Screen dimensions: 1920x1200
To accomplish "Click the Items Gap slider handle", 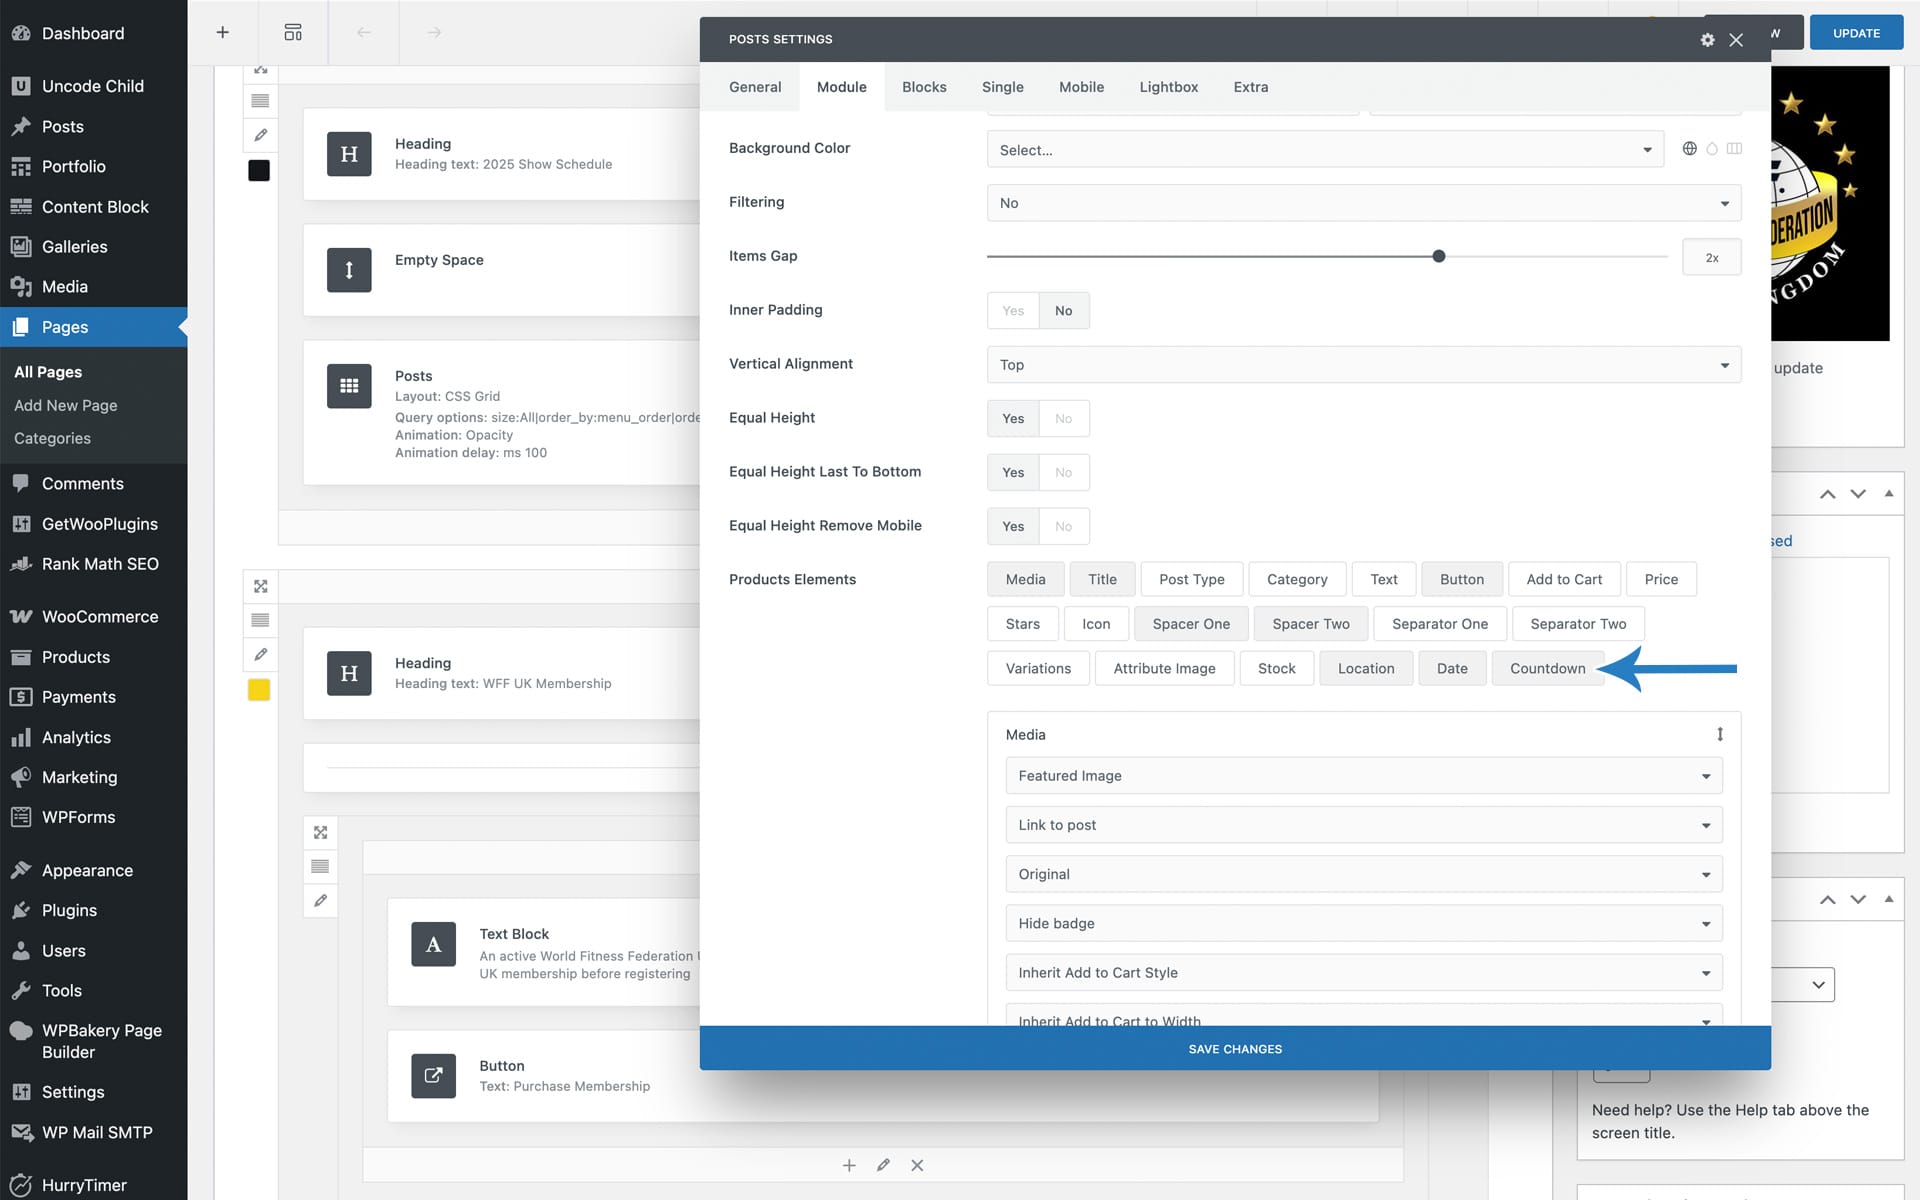I will [1438, 257].
